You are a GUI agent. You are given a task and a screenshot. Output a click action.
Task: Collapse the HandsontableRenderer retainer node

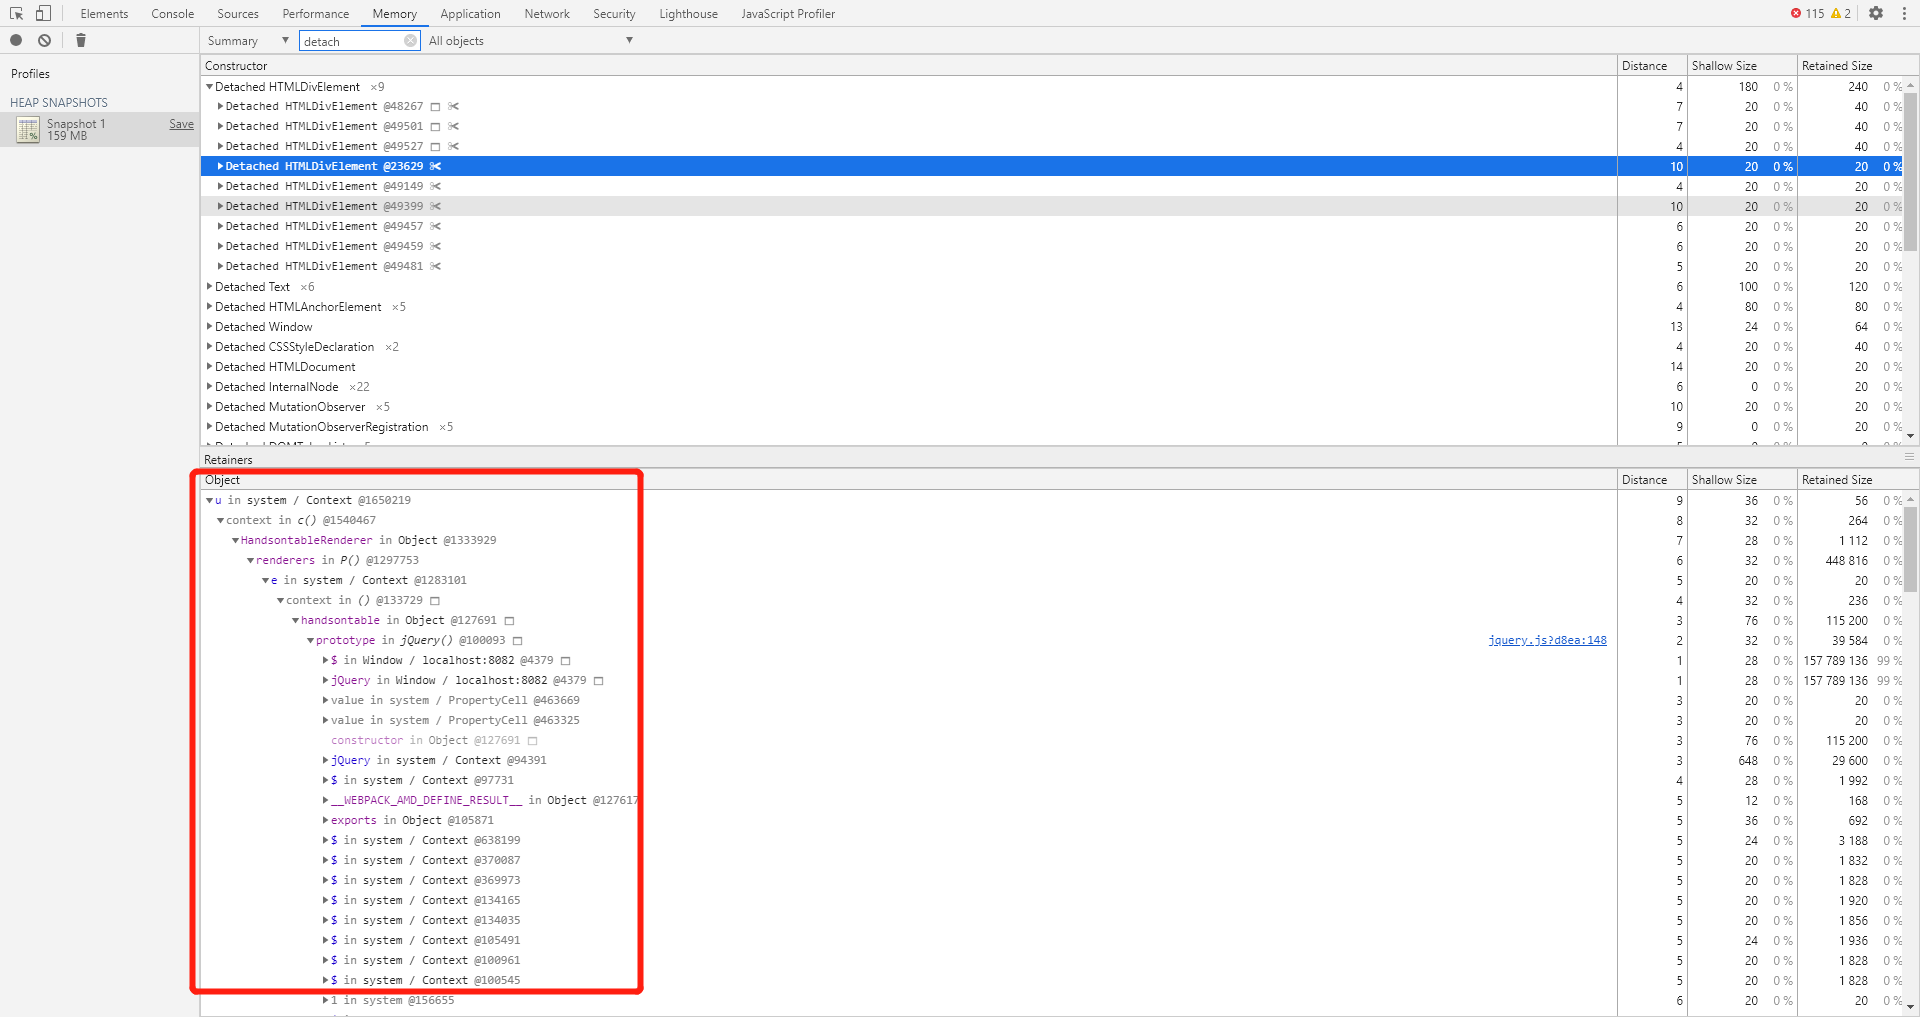(x=236, y=540)
